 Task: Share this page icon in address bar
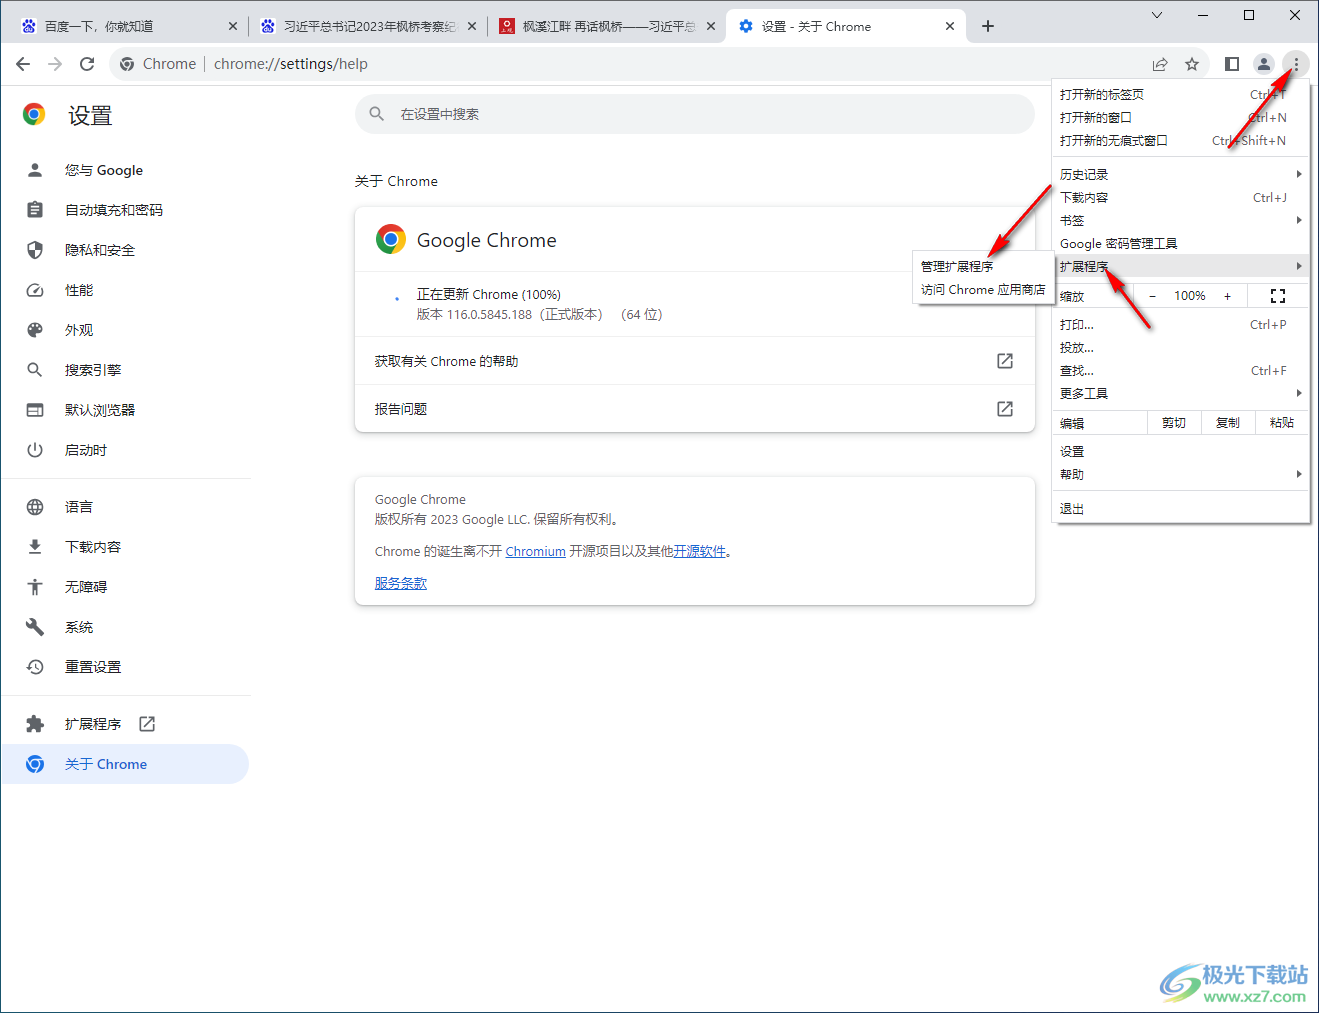click(x=1160, y=64)
